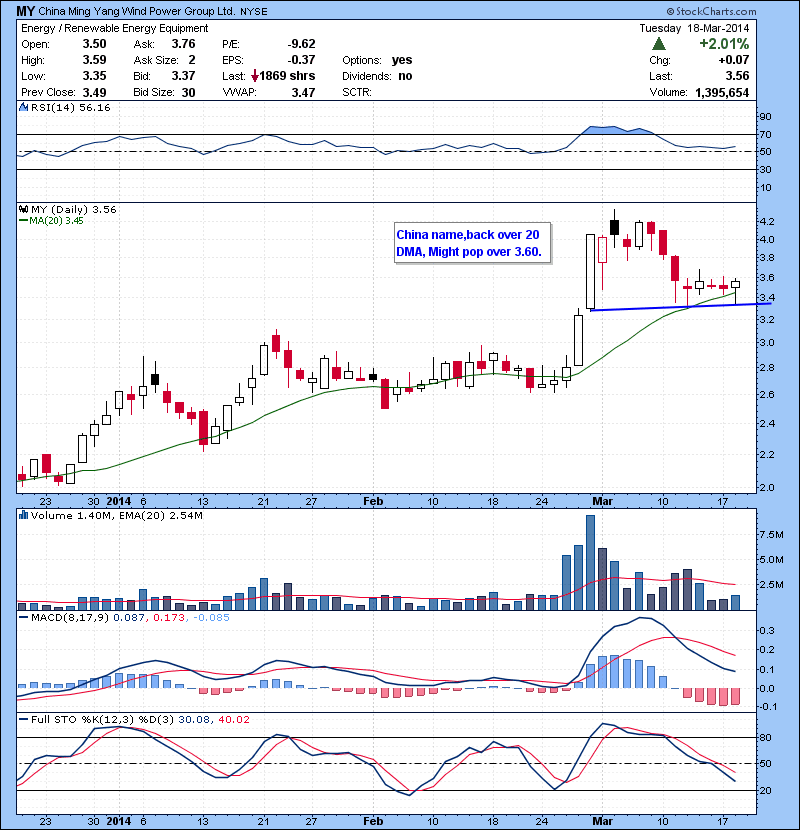Click the stochastic %D value 40.02
The width and height of the screenshot is (800, 830).
click(x=233, y=719)
